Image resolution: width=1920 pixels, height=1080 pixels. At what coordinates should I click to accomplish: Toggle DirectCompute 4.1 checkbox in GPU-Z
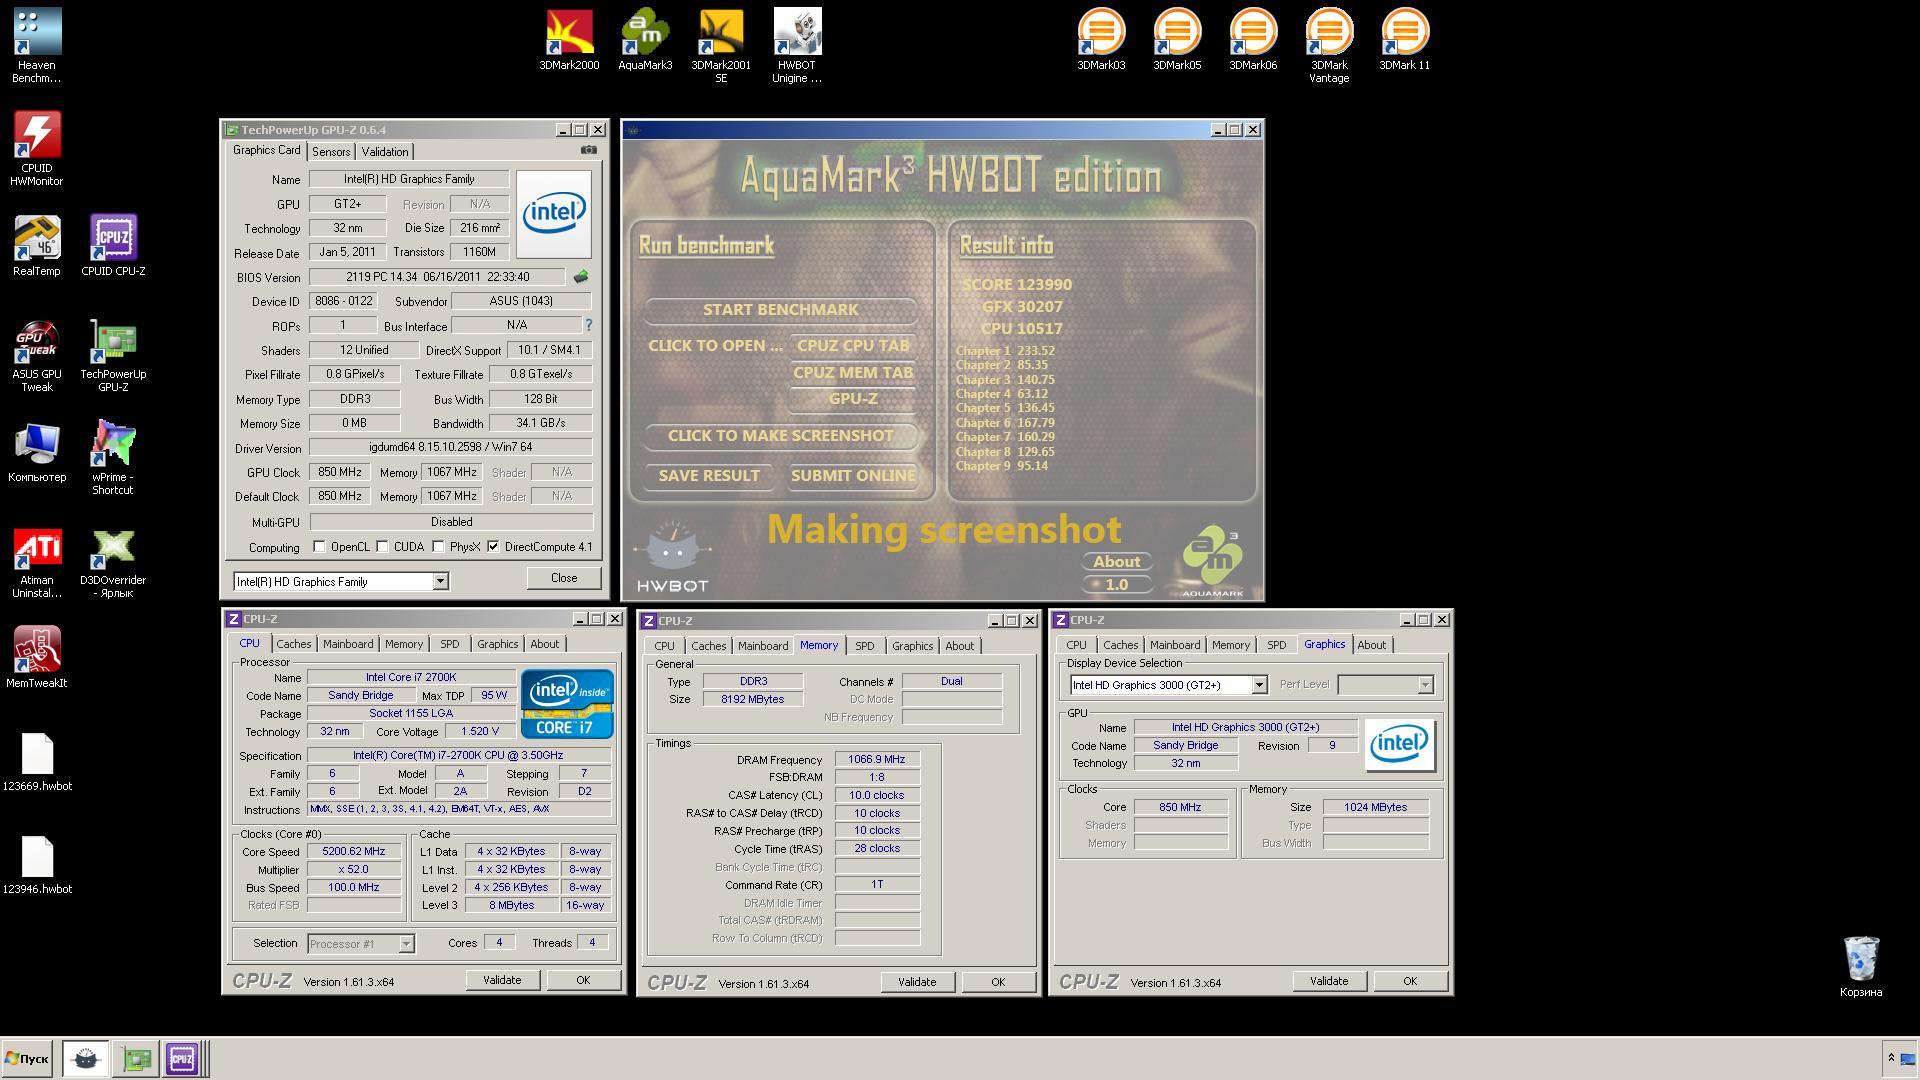493,547
